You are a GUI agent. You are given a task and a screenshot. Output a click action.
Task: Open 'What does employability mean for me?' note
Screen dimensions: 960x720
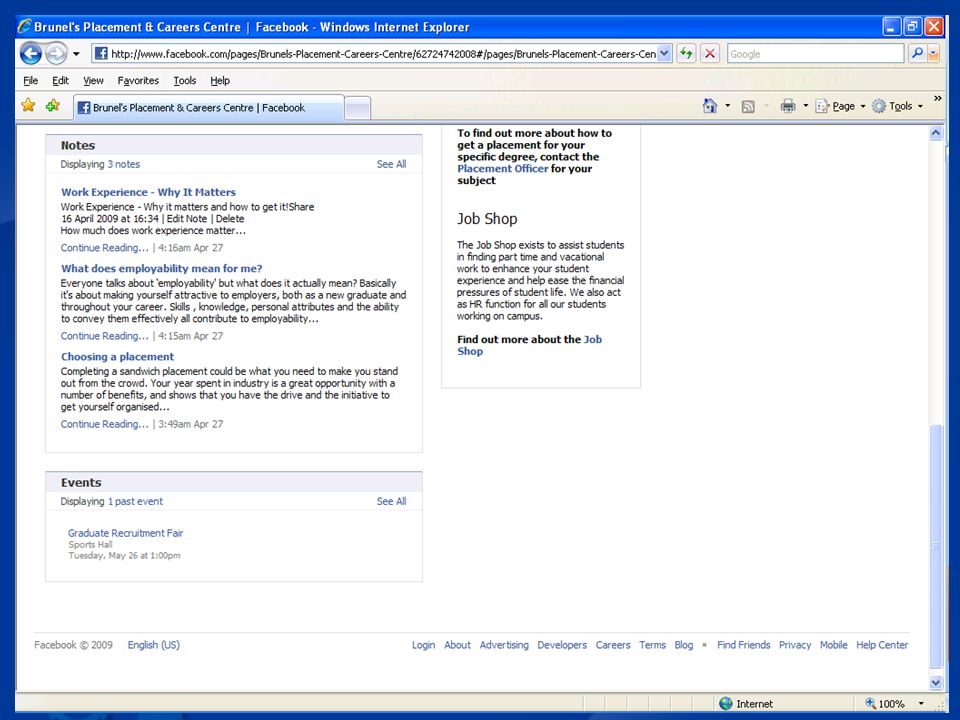(x=162, y=268)
